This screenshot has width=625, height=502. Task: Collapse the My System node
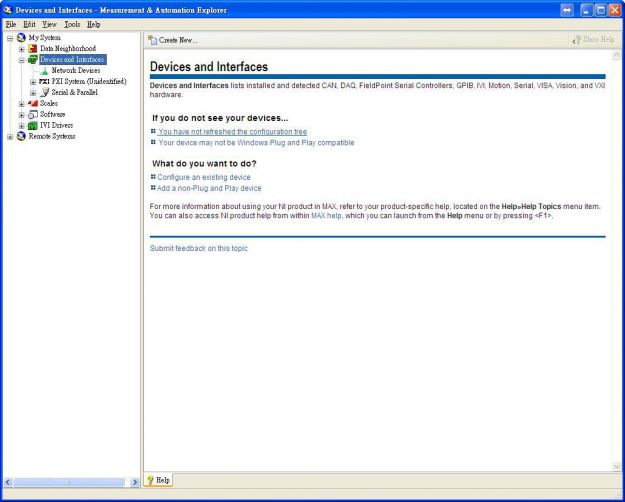tap(10, 38)
